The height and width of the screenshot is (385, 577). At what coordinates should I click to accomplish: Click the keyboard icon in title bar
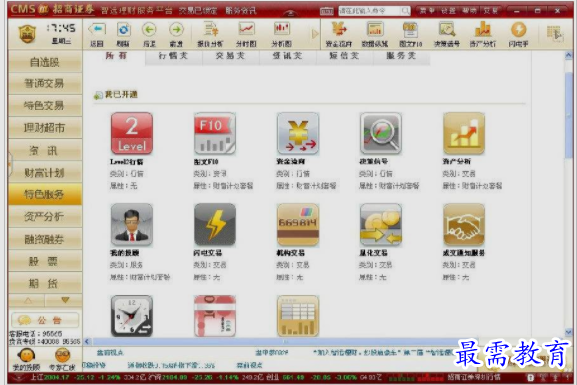coord(327,11)
